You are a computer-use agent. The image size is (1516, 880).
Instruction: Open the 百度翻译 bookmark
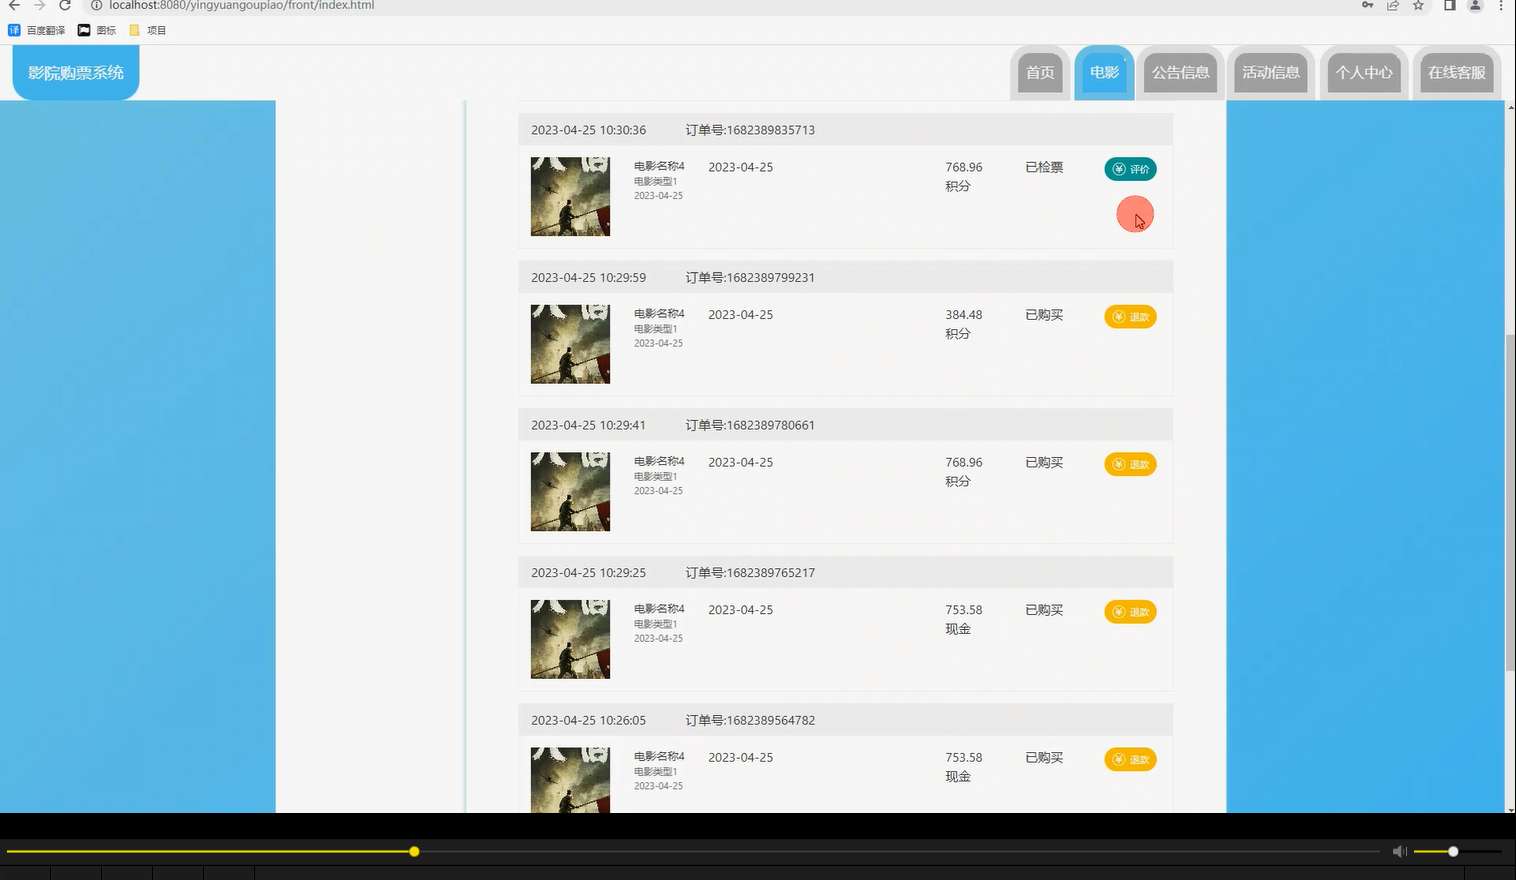[37, 30]
